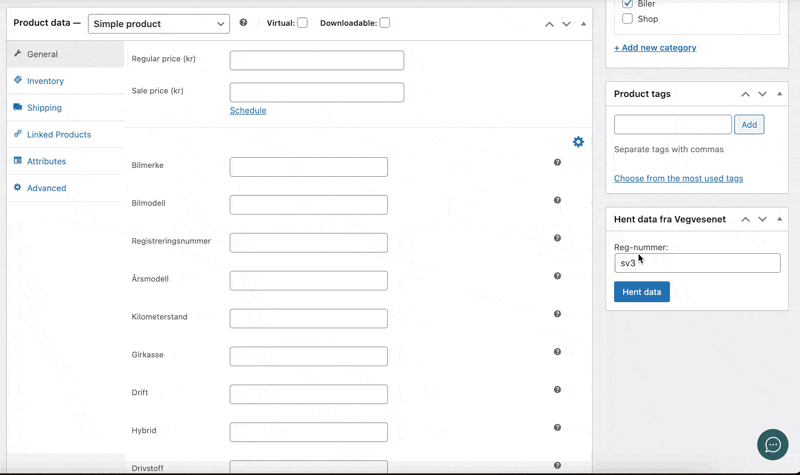Click the Reg-nummer input field
Image resolution: width=800 pixels, height=475 pixels.
pos(697,263)
